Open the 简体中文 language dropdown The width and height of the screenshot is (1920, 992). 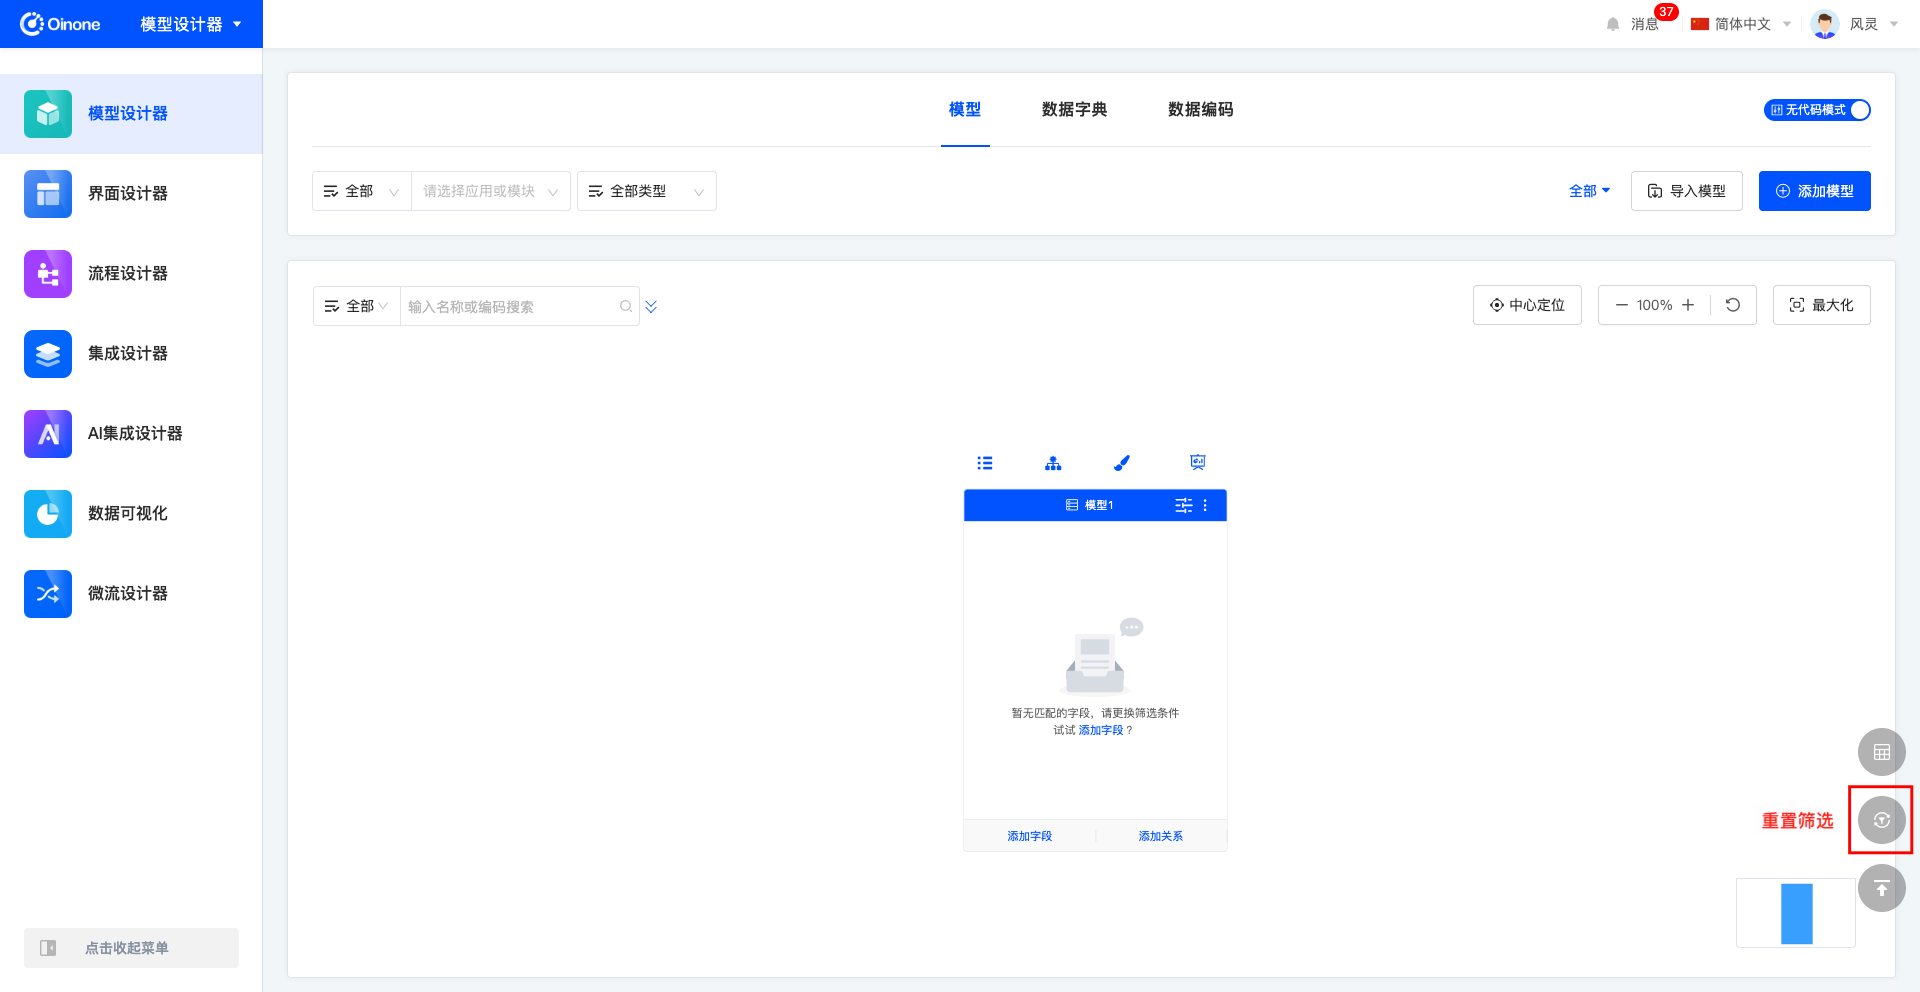pyautogui.click(x=1742, y=24)
